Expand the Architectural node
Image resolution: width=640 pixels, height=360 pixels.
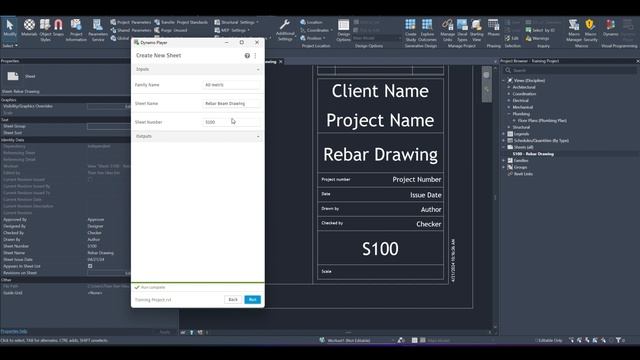pyautogui.click(x=509, y=87)
